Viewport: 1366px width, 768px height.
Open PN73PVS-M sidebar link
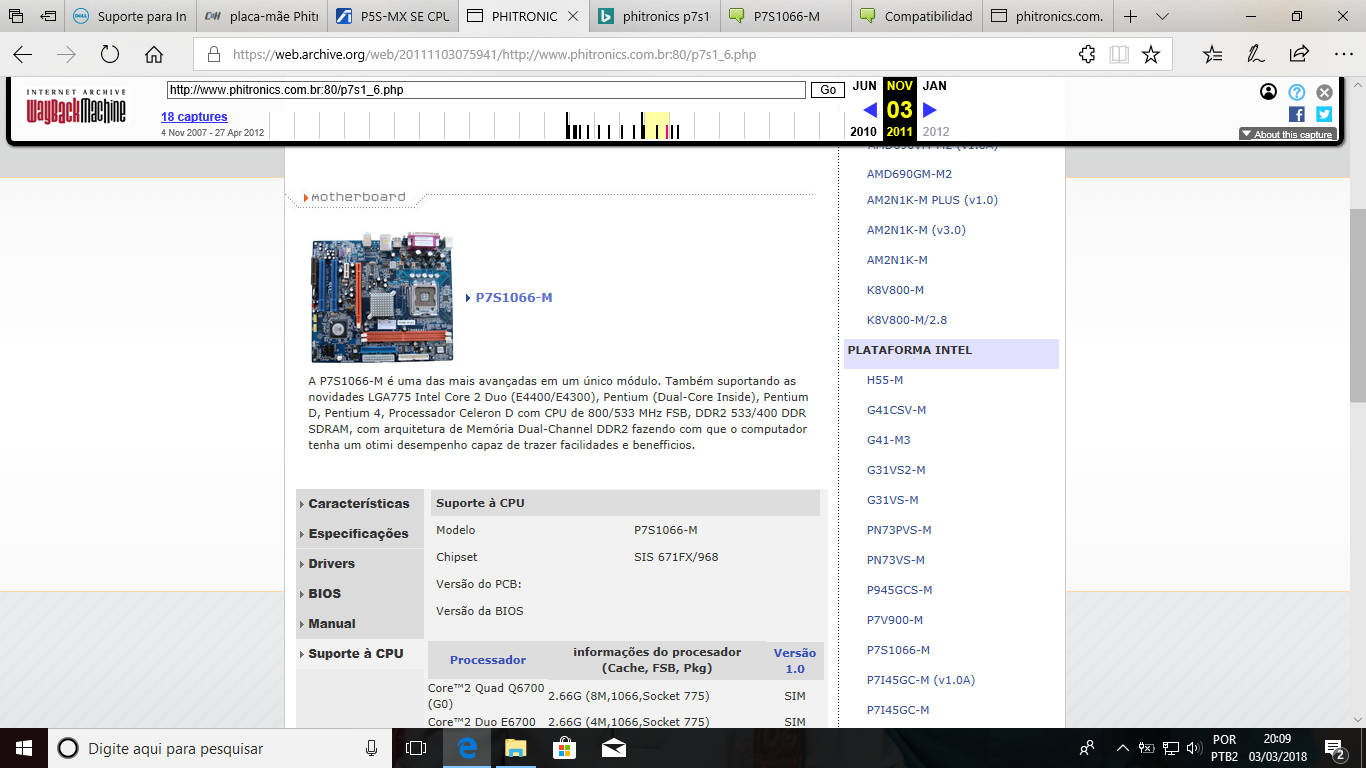click(899, 530)
